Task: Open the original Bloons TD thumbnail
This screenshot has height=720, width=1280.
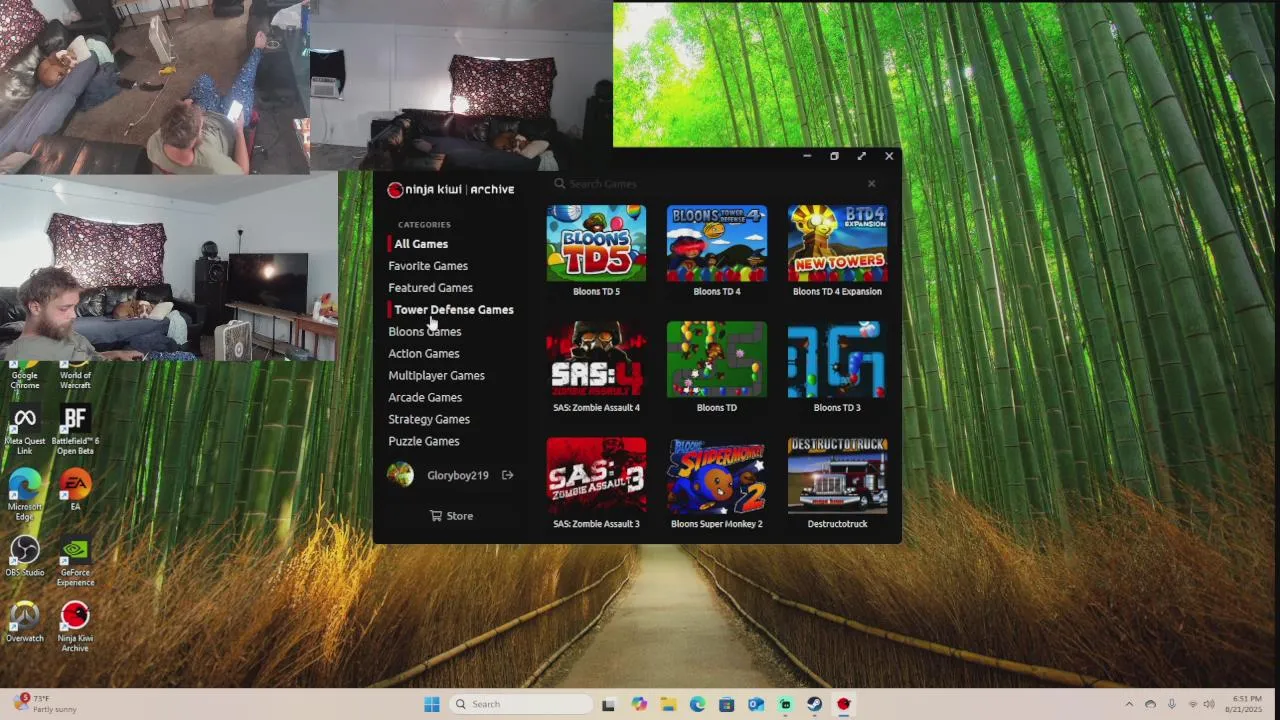Action: (x=717, y=359)
